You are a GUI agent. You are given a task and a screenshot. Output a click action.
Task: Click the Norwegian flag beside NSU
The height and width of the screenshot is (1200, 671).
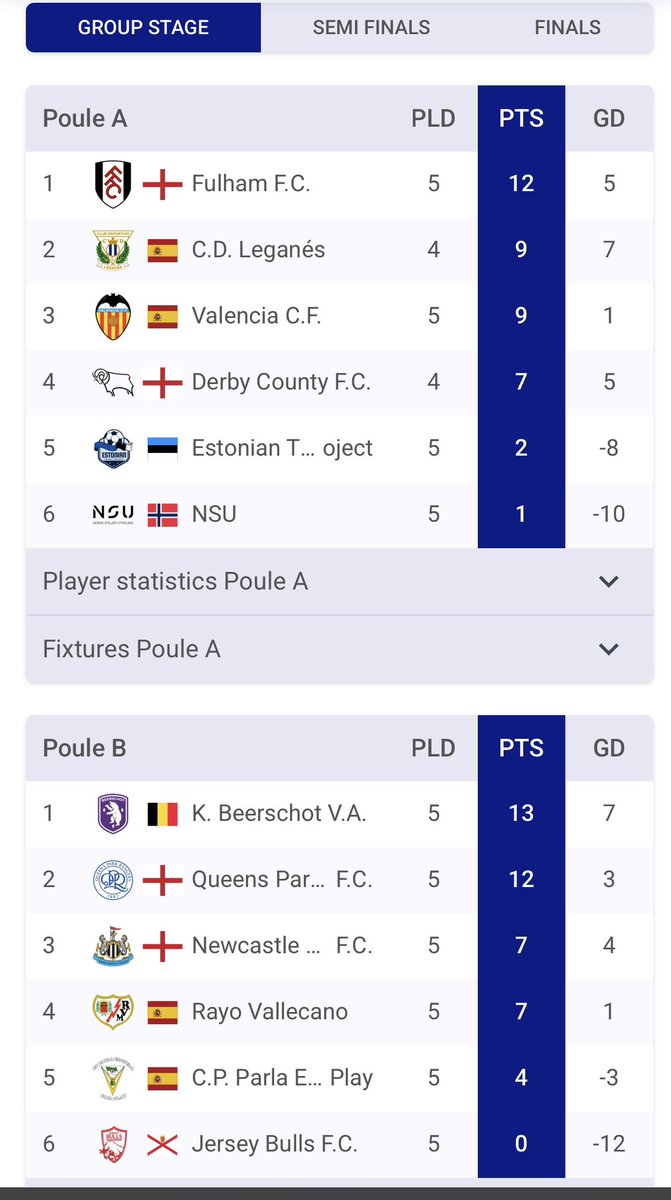(163, 514)
